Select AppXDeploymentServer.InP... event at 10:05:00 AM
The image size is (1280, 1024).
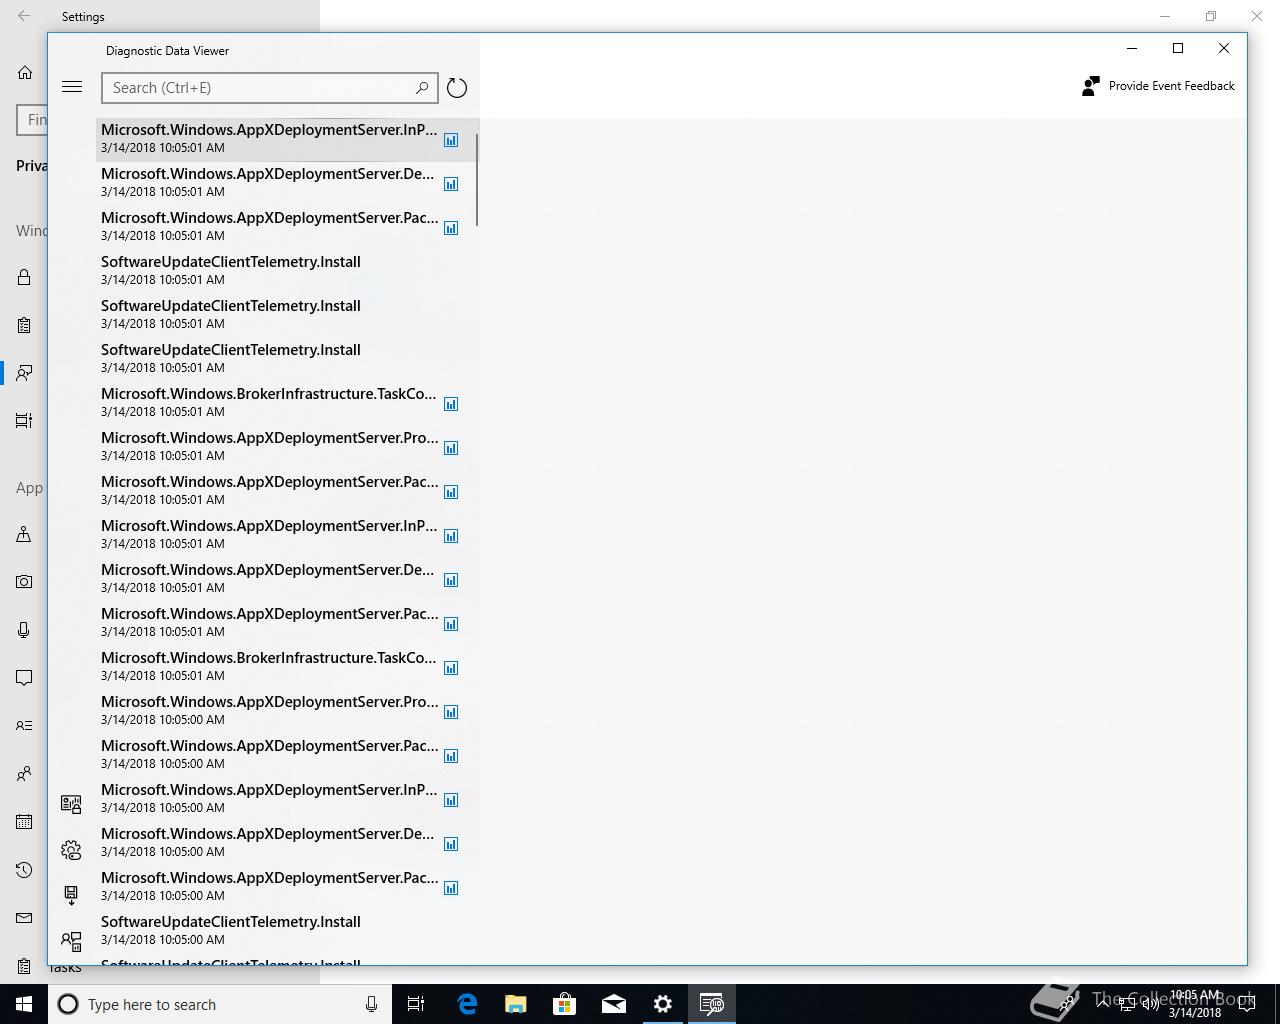[287, 798]
